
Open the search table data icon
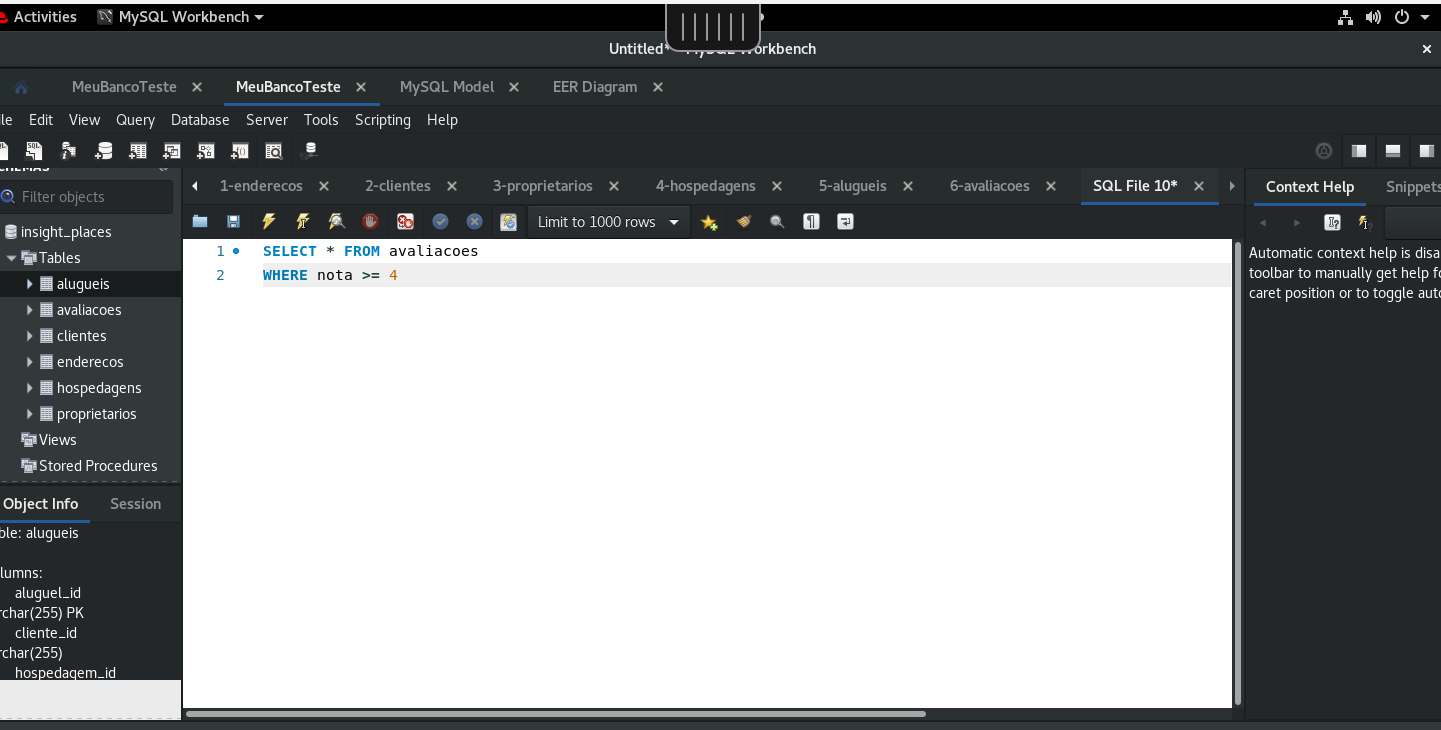coord(274,151)
